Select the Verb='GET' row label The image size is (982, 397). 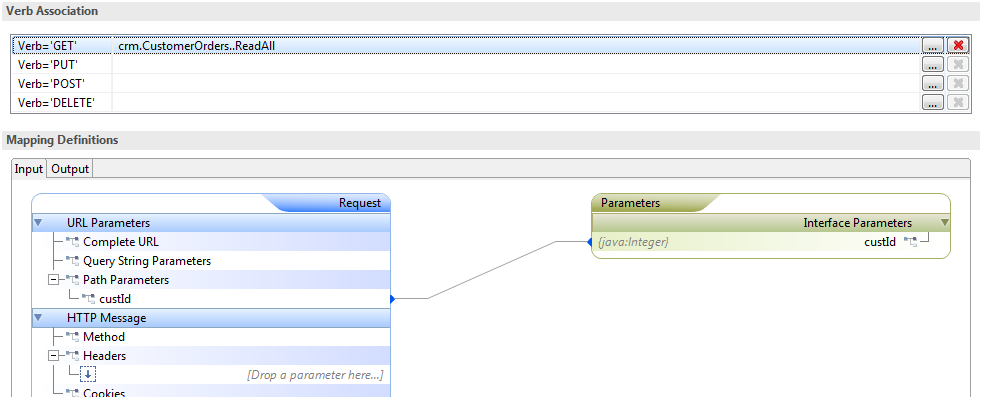click(47, 46)
